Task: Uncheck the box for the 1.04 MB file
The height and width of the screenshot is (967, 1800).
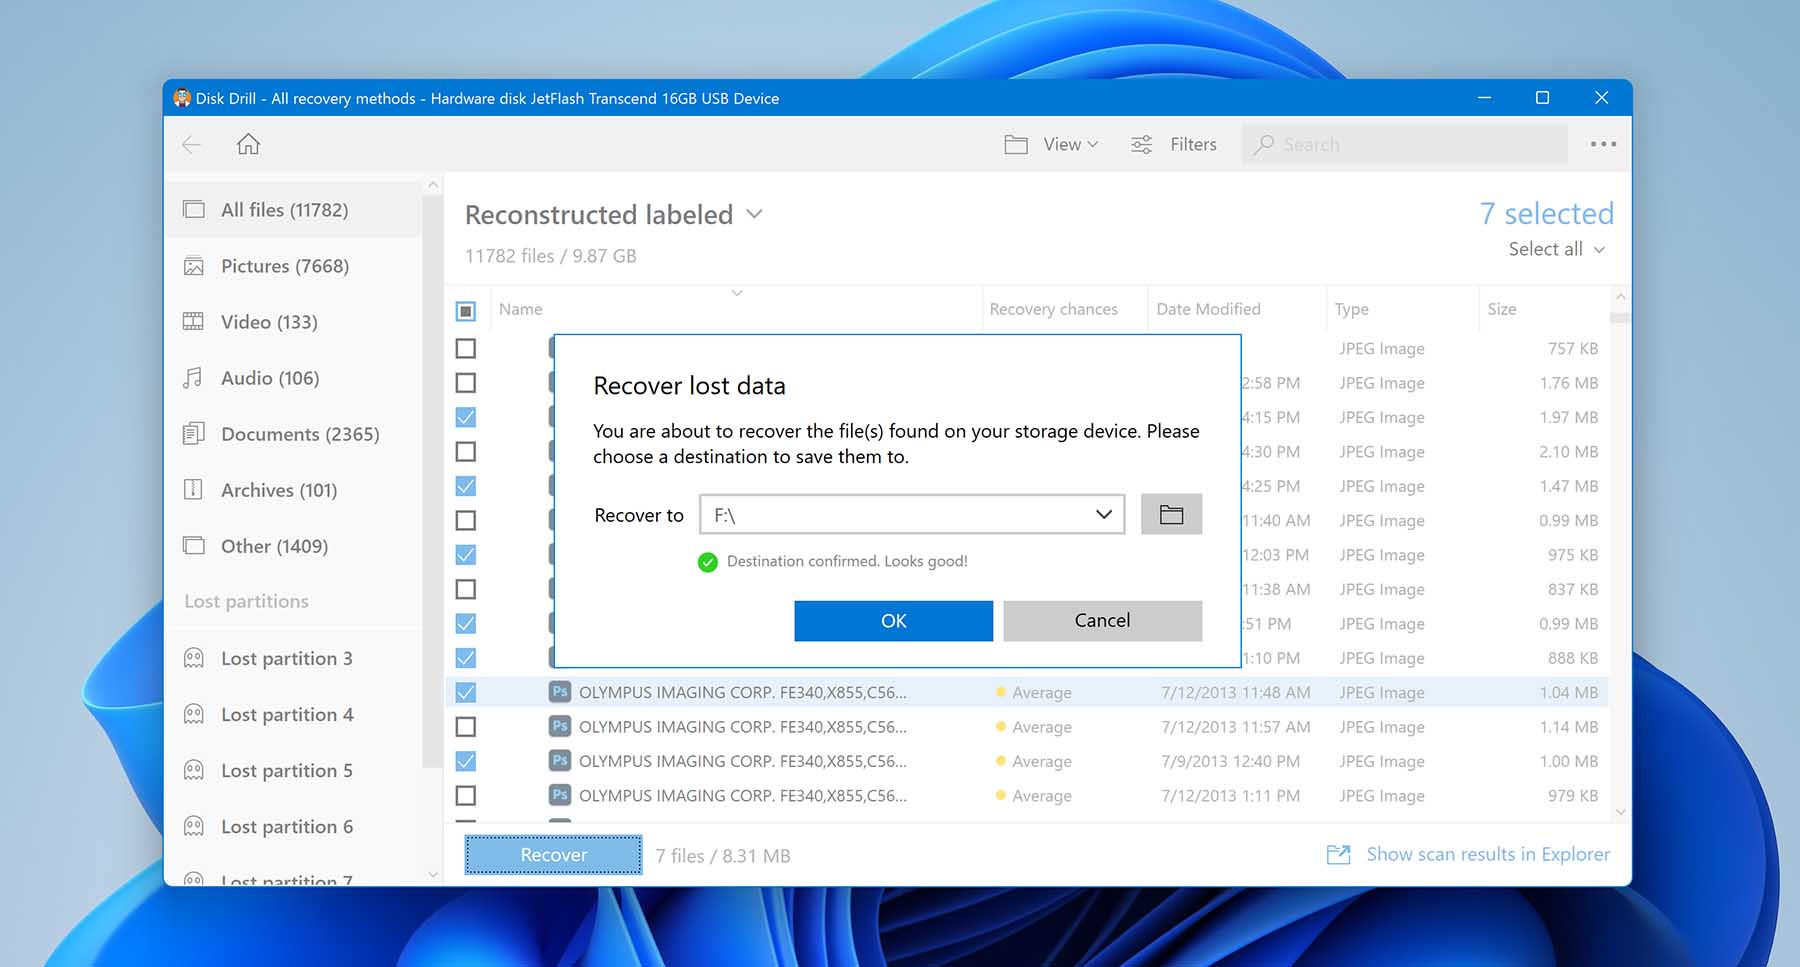Action: click(x=466, y=692)
